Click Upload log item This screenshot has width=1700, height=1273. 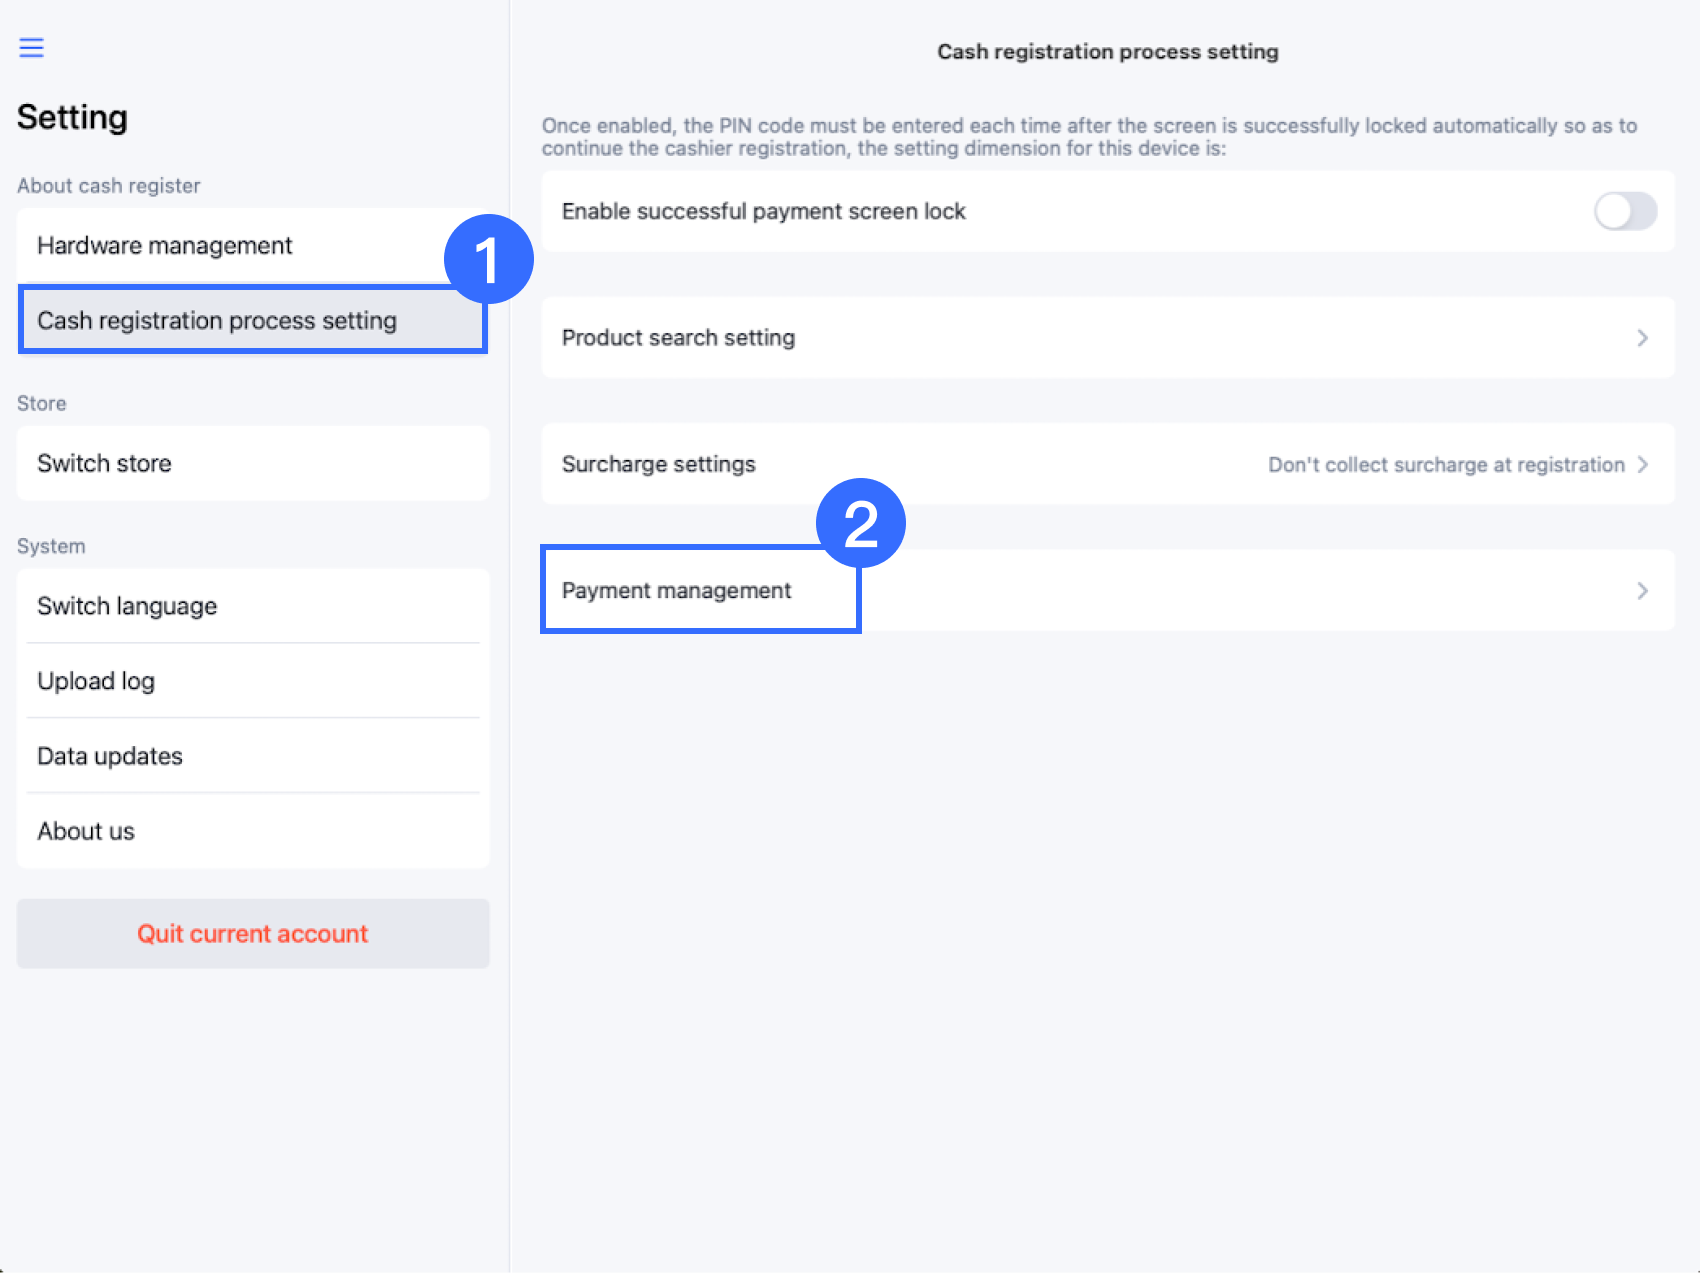click(96, 682)
